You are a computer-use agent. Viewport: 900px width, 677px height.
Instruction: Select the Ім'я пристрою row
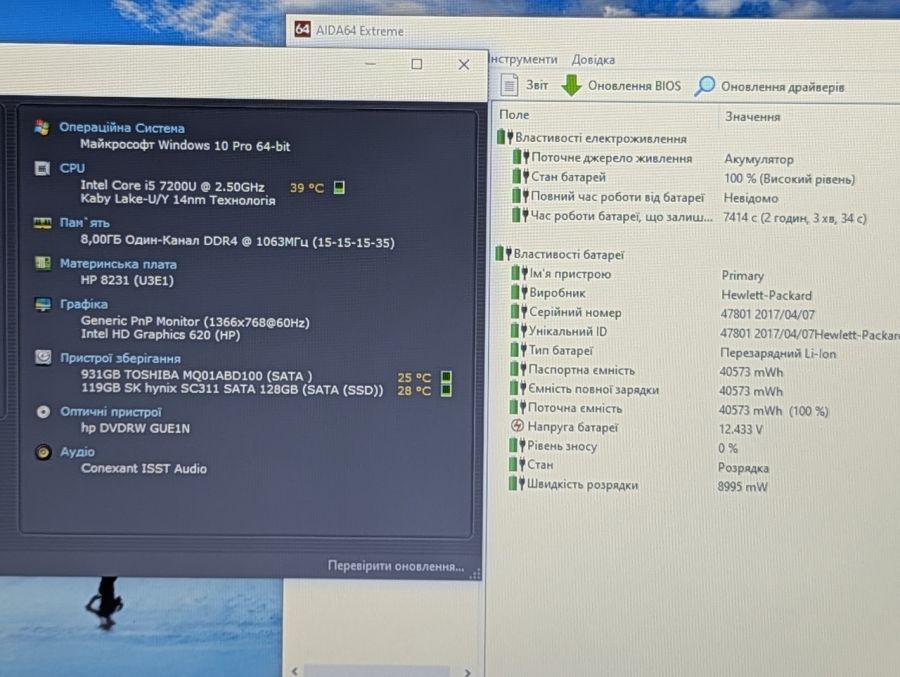[x=637, y=274]
